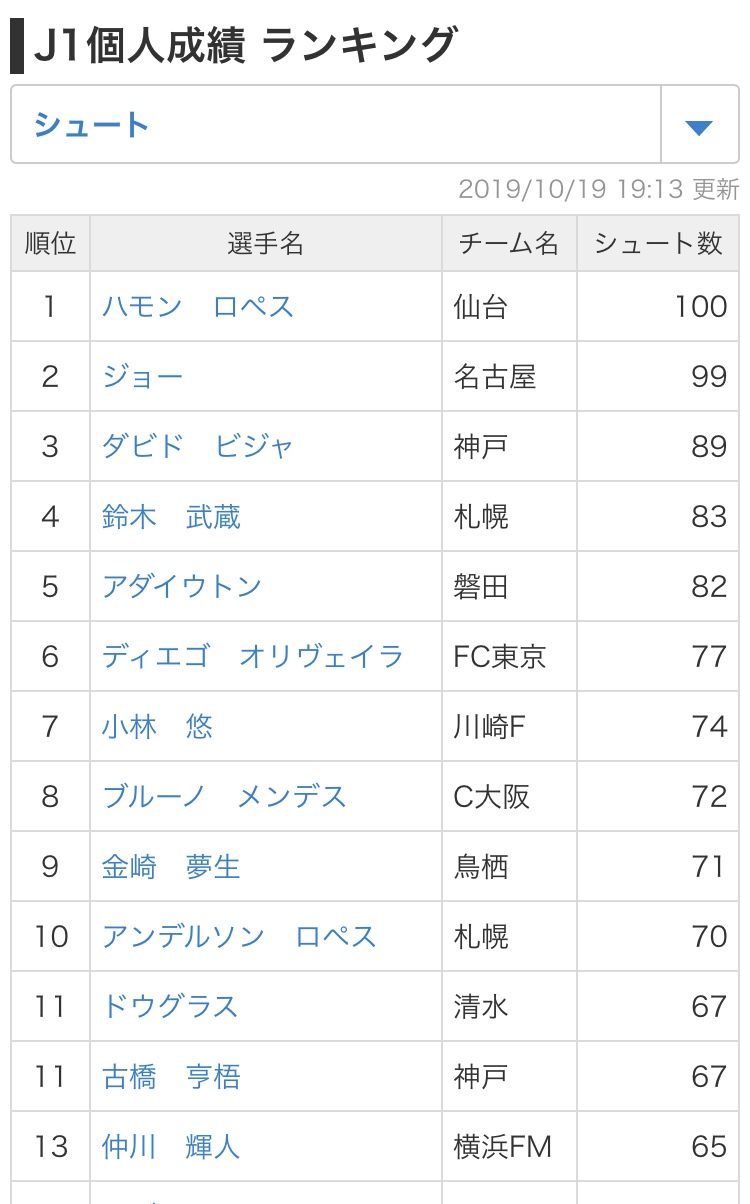Image resolution: width=750 pixels, height=1204 pixels.
Task: Open the シュート category dropdown
Action: tap(335, 125)
